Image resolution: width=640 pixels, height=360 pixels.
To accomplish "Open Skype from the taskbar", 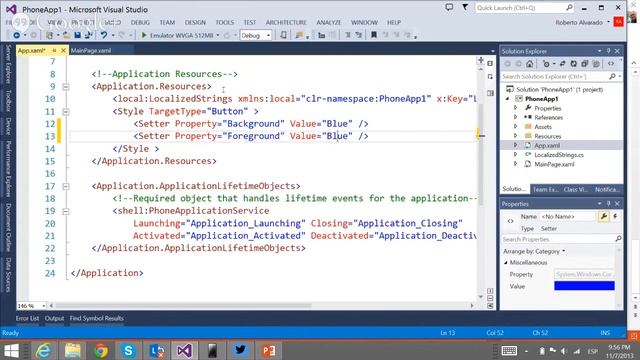I will (x=128, y=351).
